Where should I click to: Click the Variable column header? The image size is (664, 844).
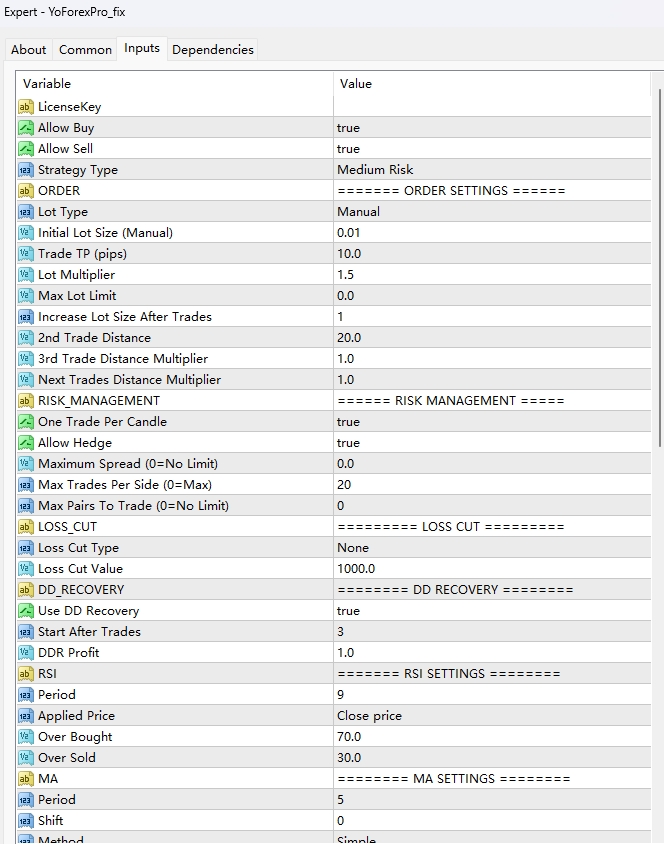[x=175, y=83]
